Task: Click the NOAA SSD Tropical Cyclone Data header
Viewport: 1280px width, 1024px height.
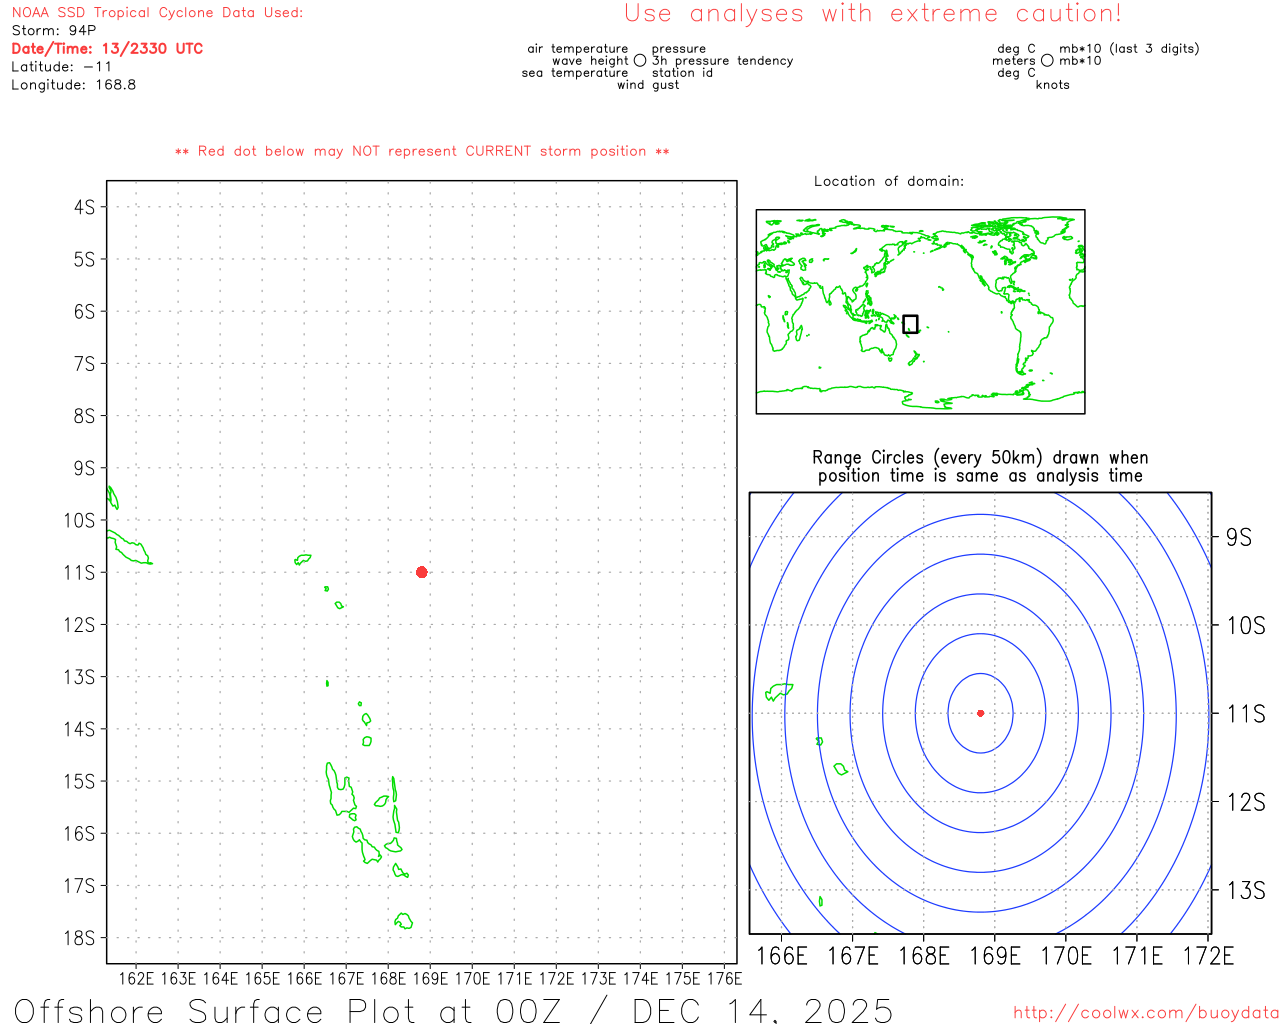Action: (157, 13)
